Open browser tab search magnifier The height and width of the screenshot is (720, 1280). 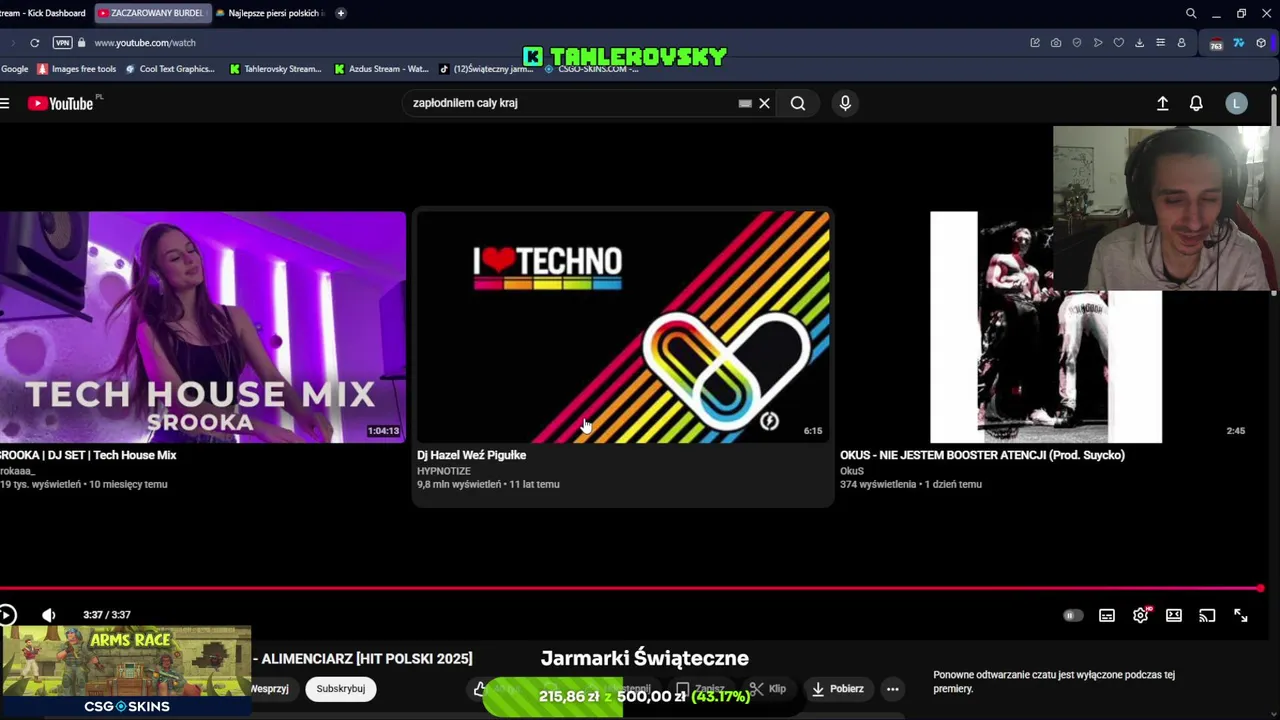1191,13
